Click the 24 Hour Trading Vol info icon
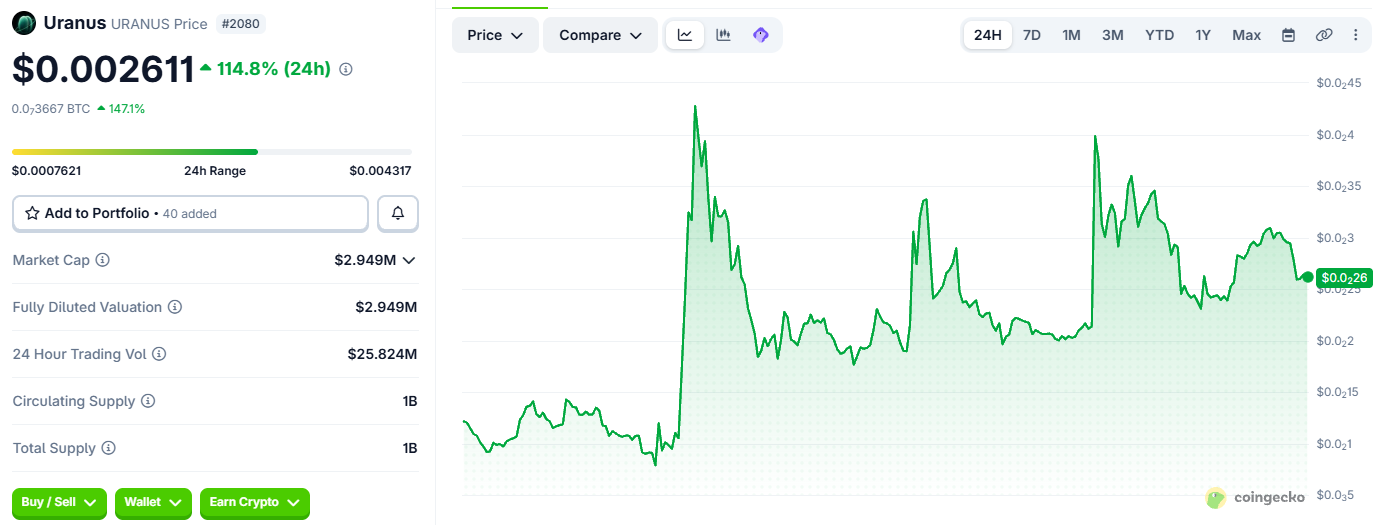1382x525 pixels. 159,354
